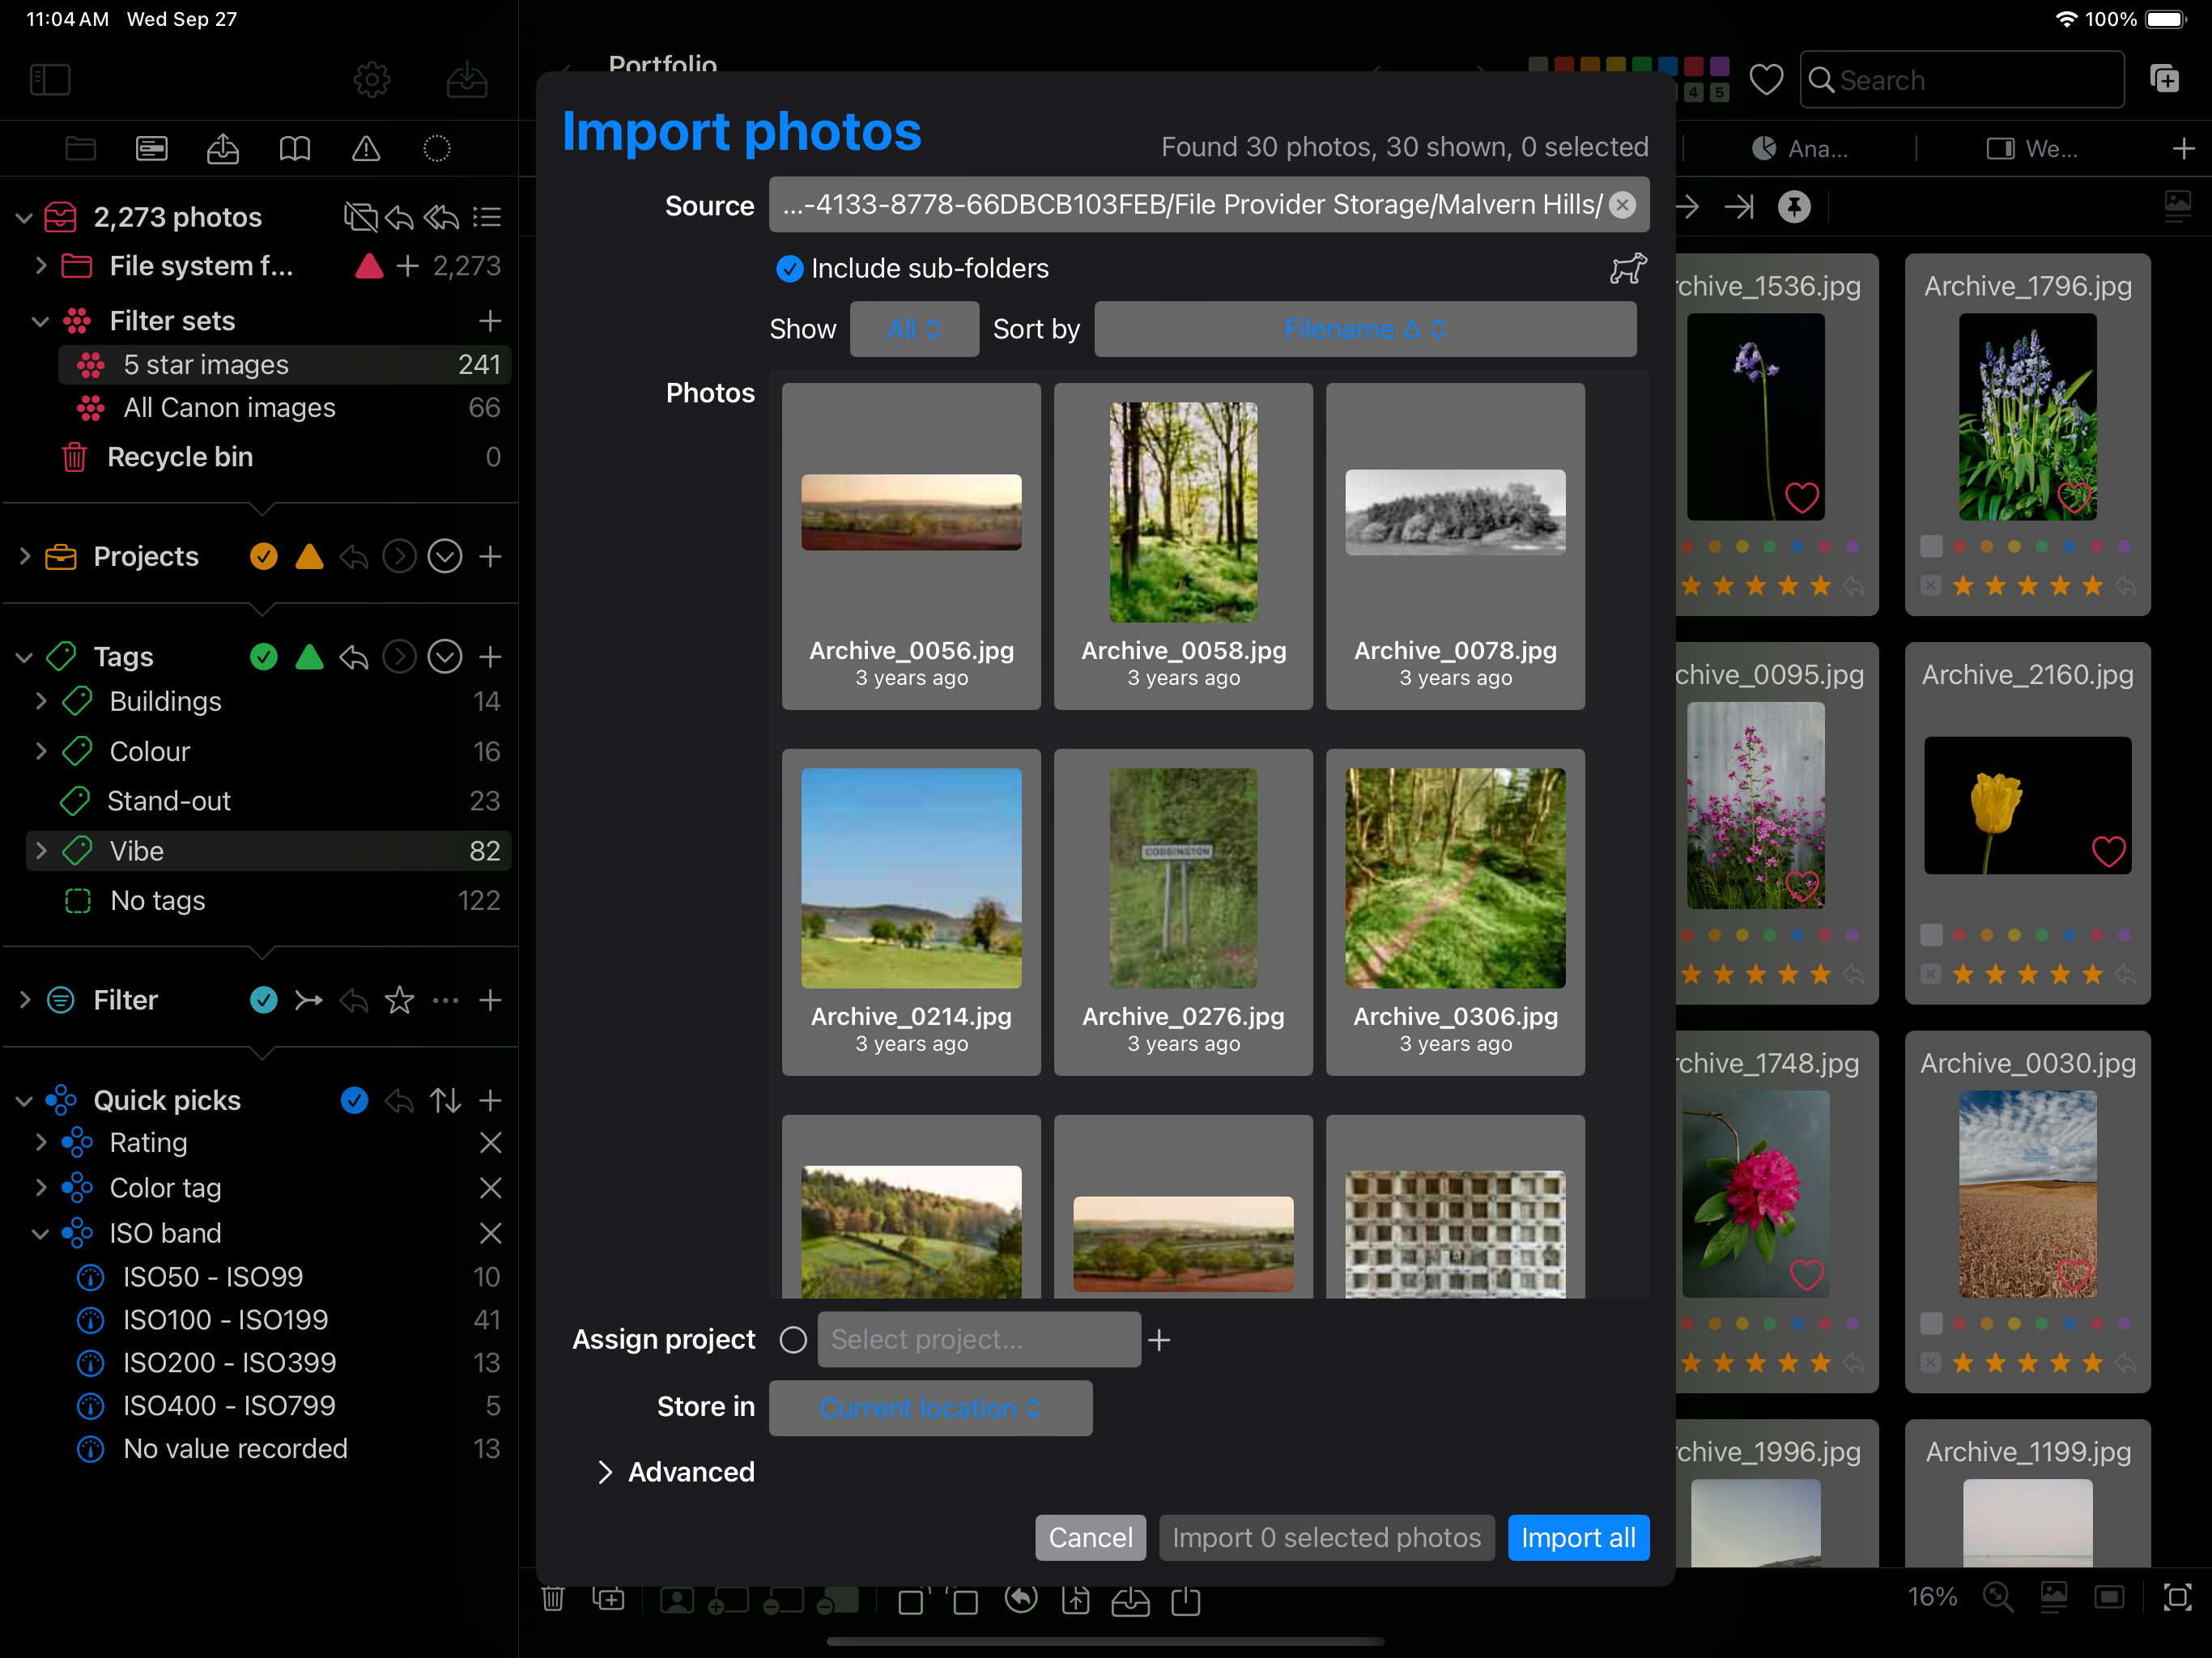Add a new file system folder with the plus

[x=407, y=266]
